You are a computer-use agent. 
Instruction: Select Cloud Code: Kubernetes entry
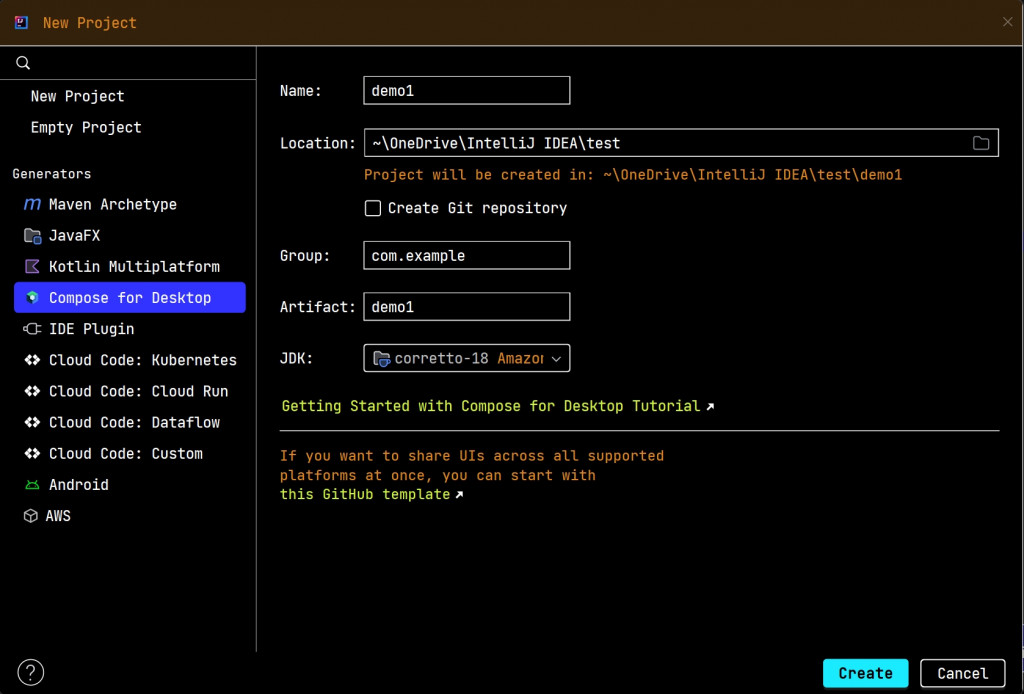click(x=142, y=360)
